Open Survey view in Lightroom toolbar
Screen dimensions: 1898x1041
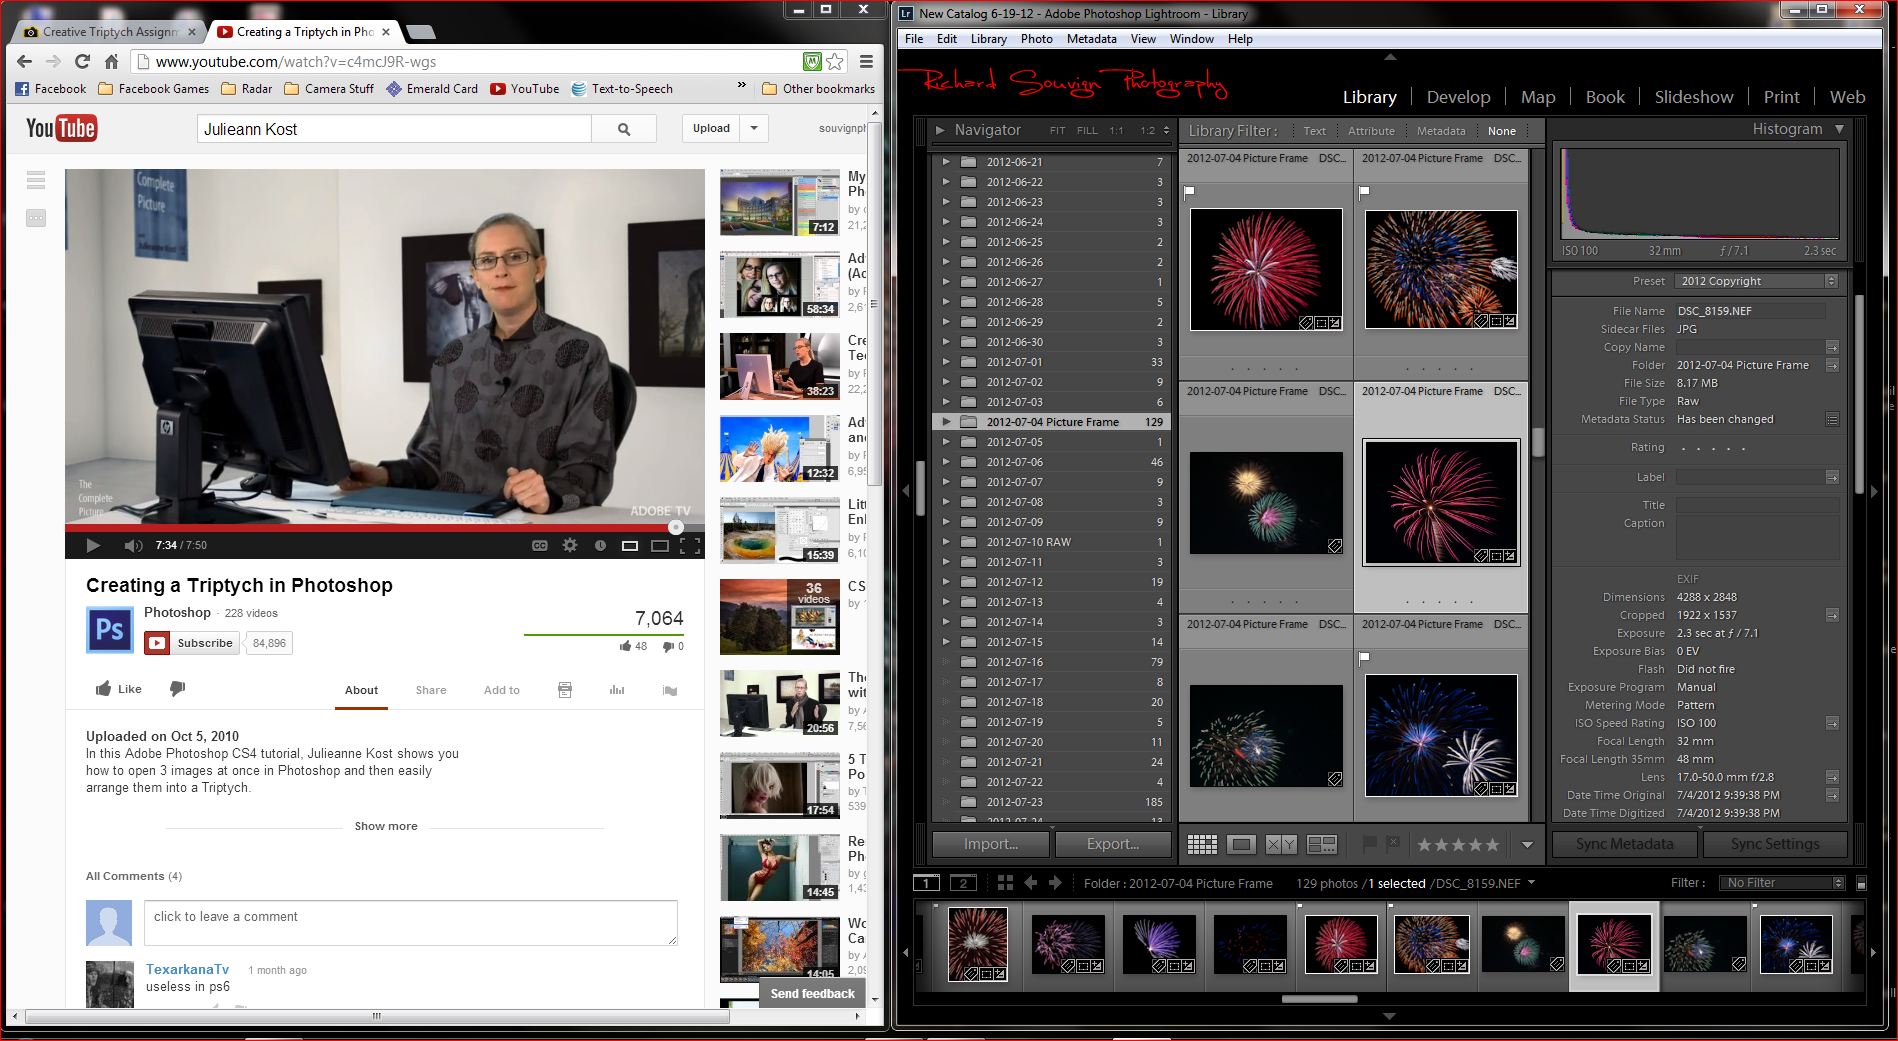[x=1321, y=845]
